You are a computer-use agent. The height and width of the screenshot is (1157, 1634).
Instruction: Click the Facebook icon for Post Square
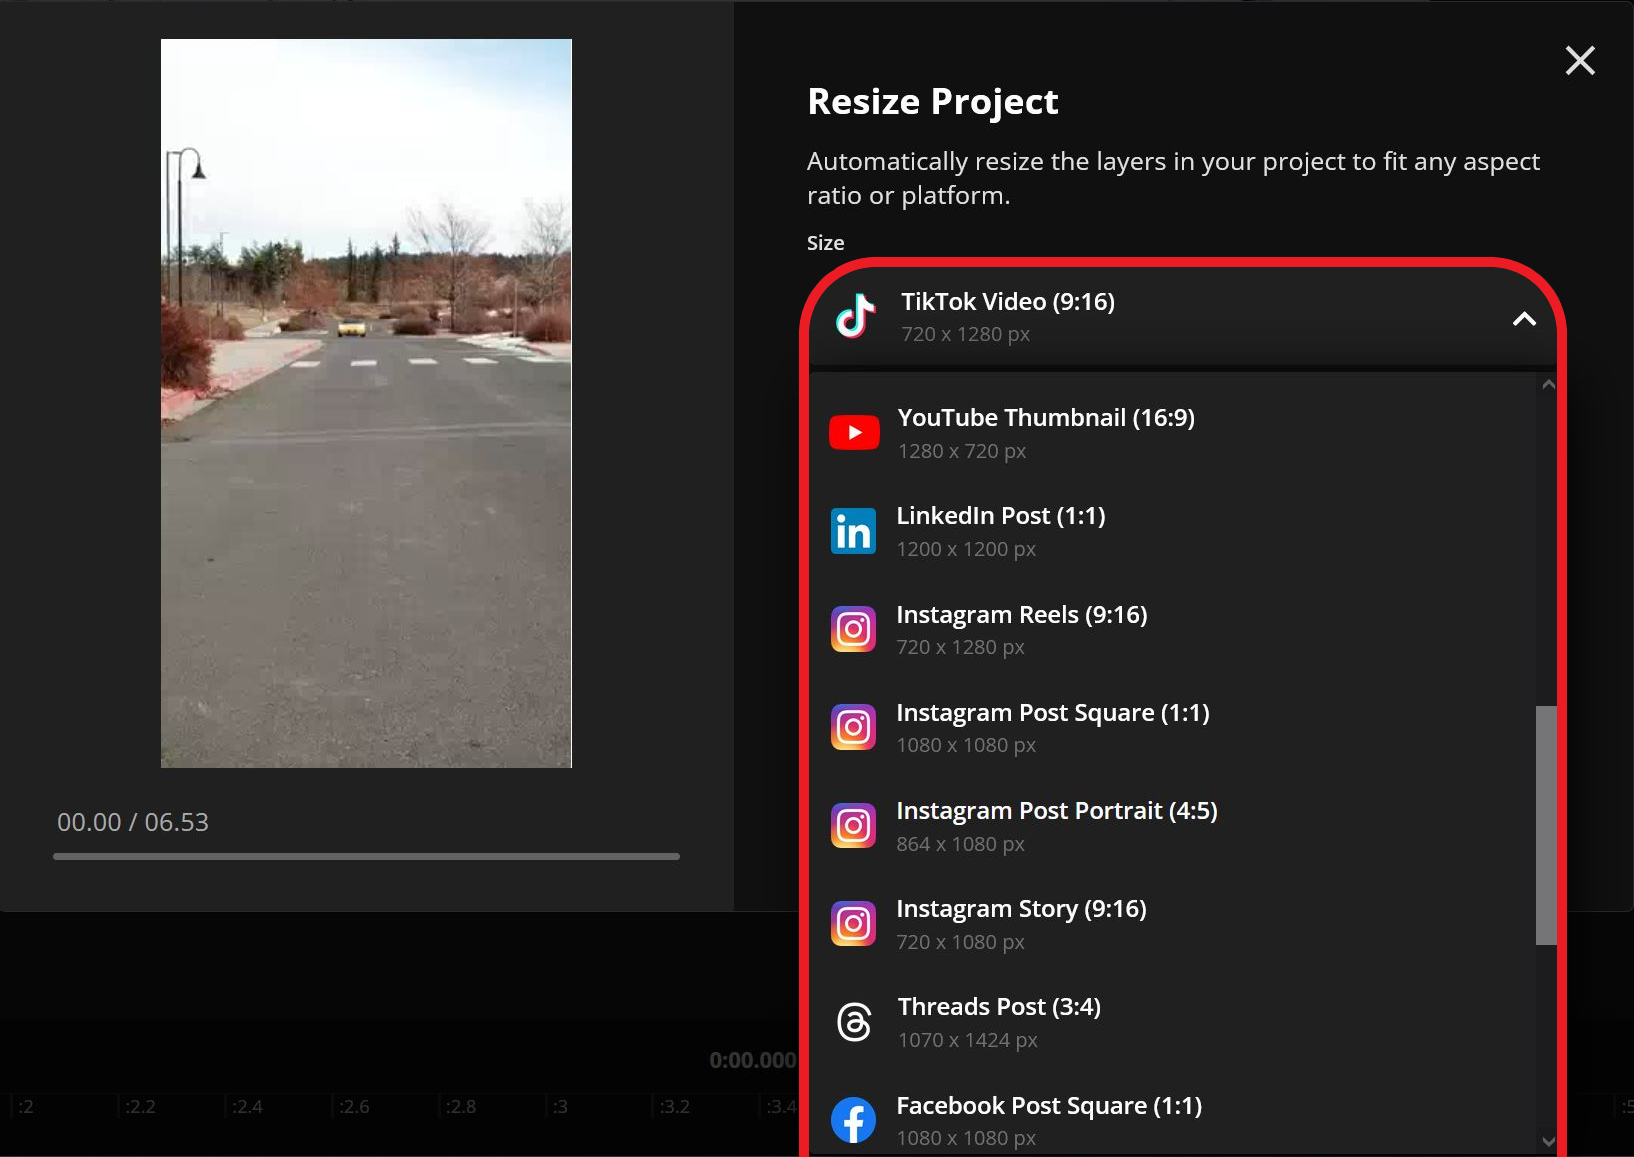tap(854, 1119)
